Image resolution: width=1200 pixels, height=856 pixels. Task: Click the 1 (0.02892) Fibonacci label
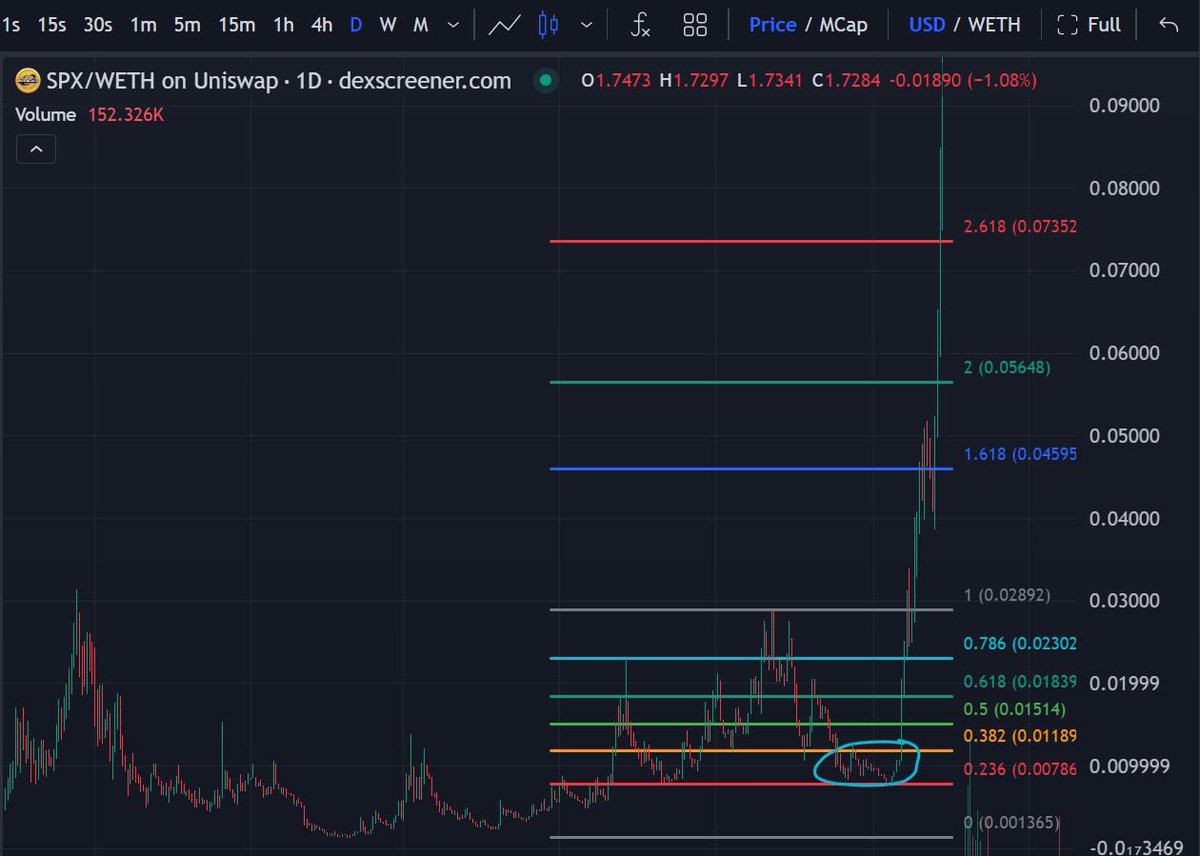click(x=1007, y=595)
